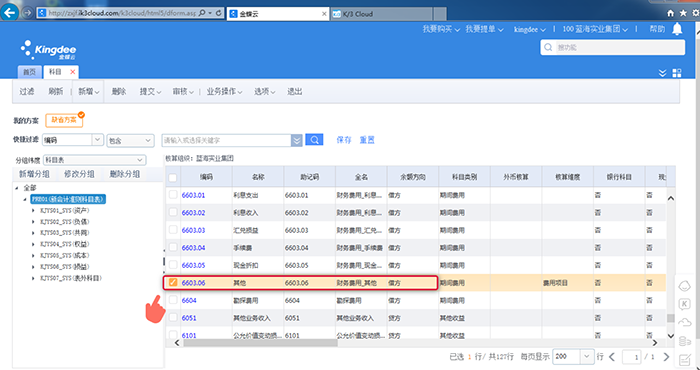
Task: Open keyword input dropdown arrow
Action: coord(296,140)
